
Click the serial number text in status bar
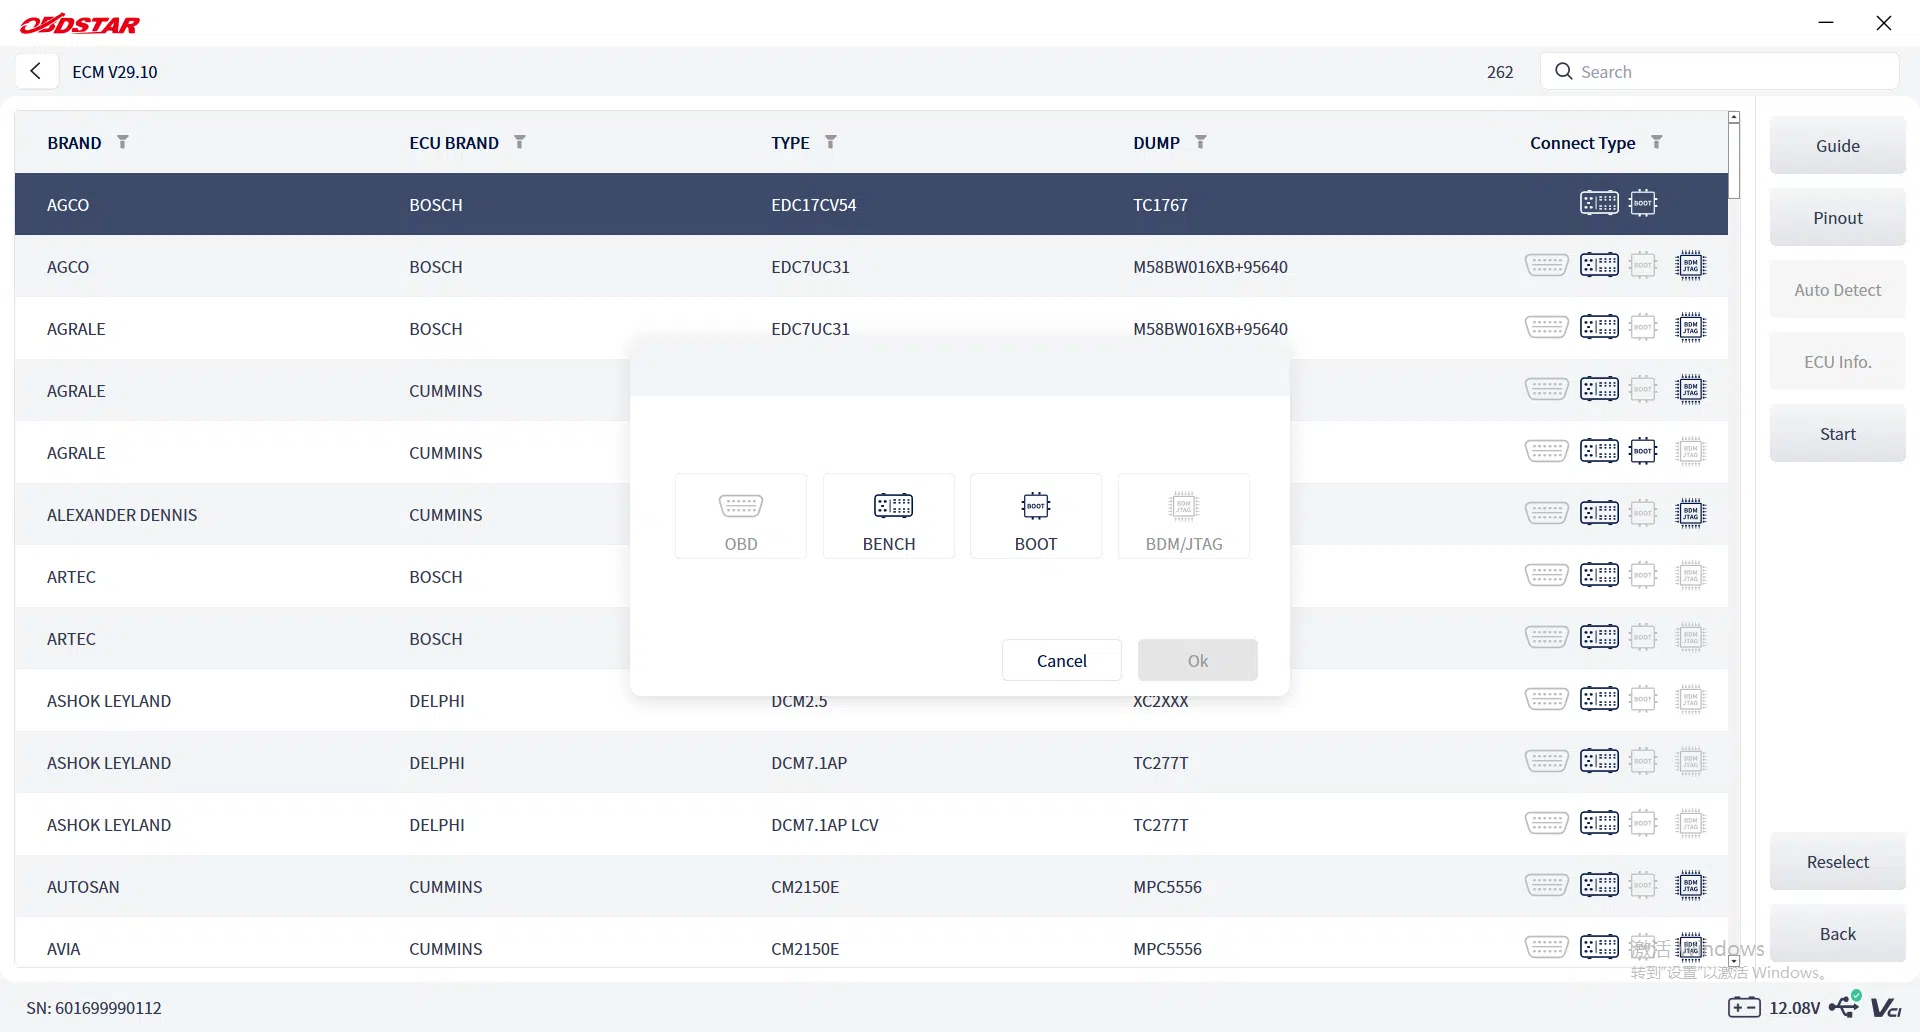[94, 1008]
